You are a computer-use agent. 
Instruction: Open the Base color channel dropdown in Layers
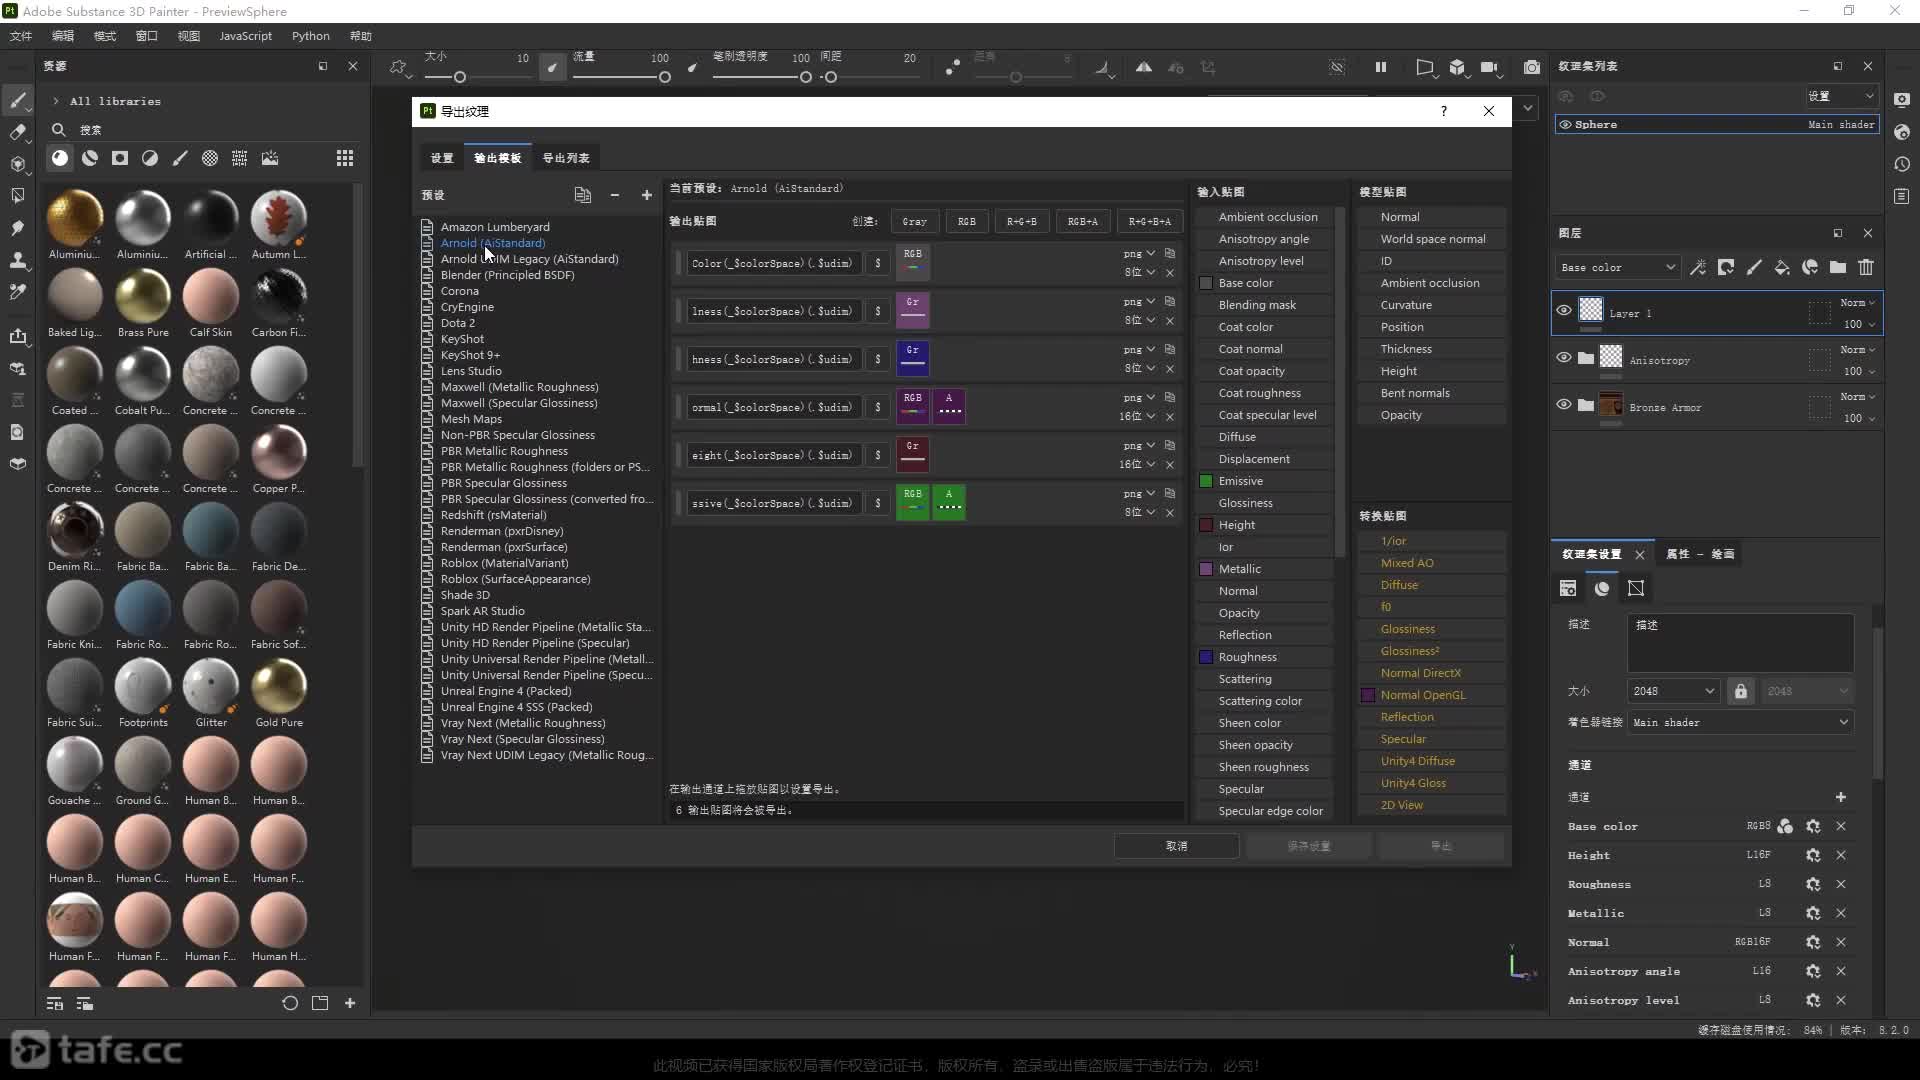pos(1617,267)
